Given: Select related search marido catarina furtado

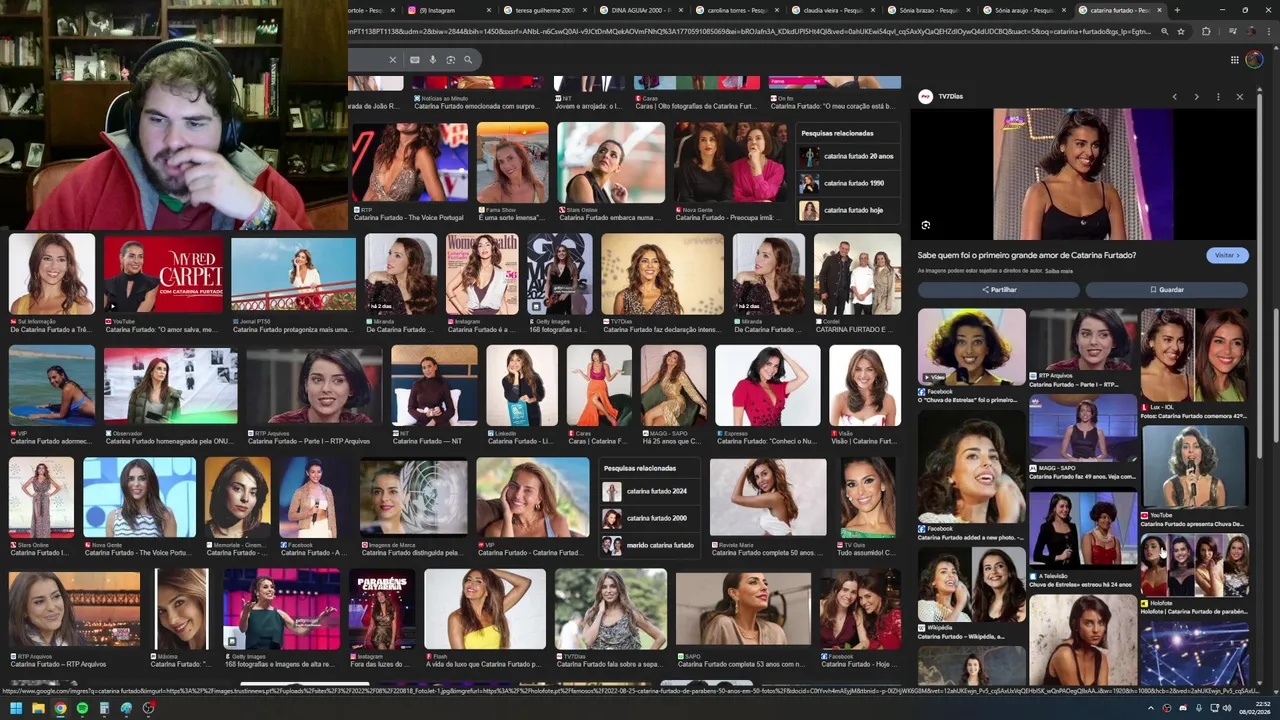Looking at the screenshot, I should click(x=651, y=546).
